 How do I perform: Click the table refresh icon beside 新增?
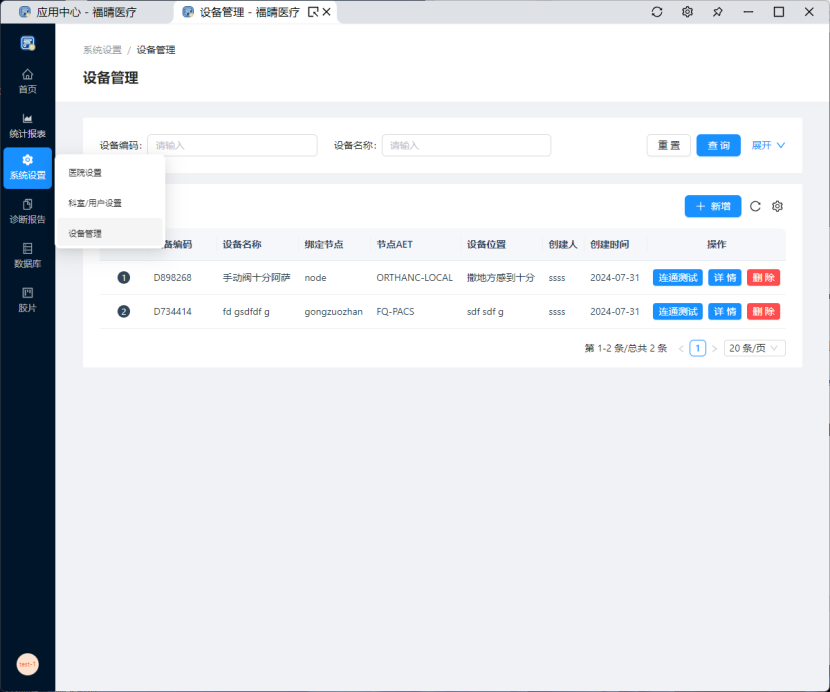tap(755, 206)
